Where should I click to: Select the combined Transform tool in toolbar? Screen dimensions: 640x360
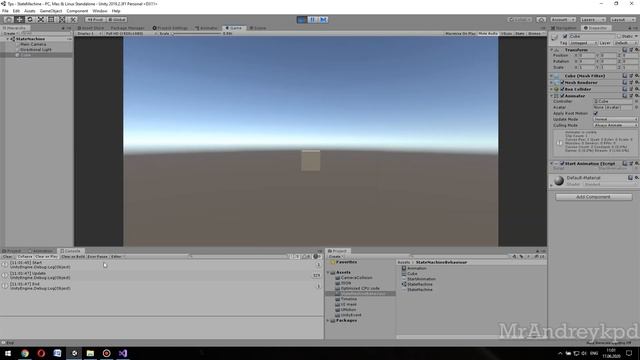click(x=62, y=20)
